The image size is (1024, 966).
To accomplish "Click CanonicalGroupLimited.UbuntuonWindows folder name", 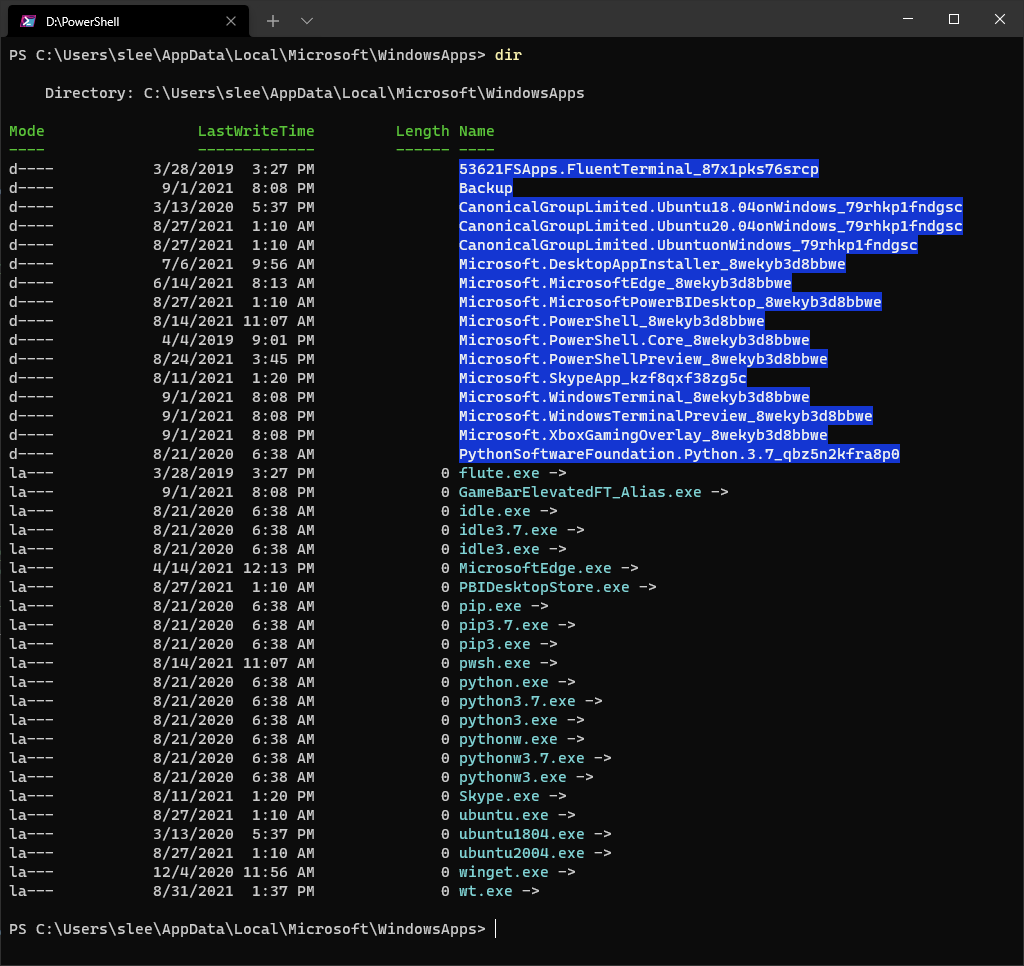I will [x=688, y=245].
